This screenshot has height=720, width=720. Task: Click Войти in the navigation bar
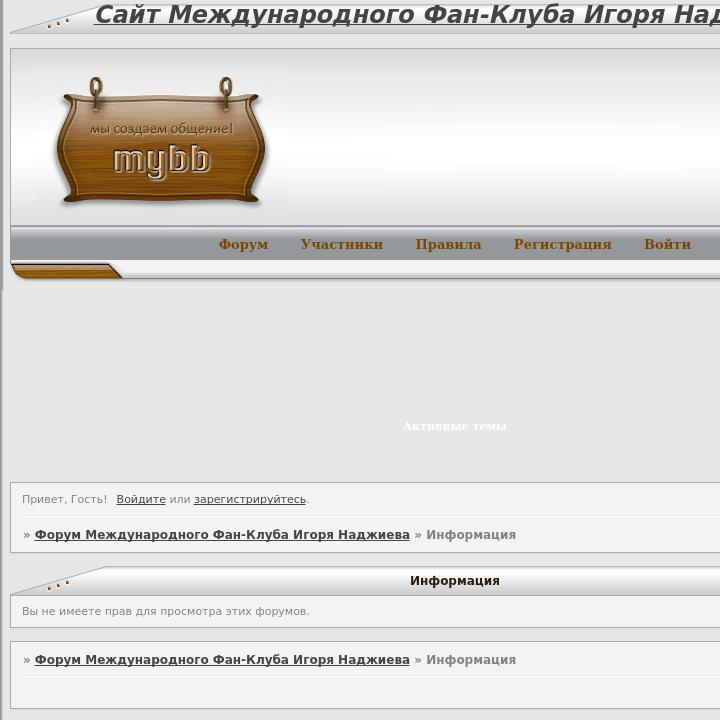tap(667, 244)
